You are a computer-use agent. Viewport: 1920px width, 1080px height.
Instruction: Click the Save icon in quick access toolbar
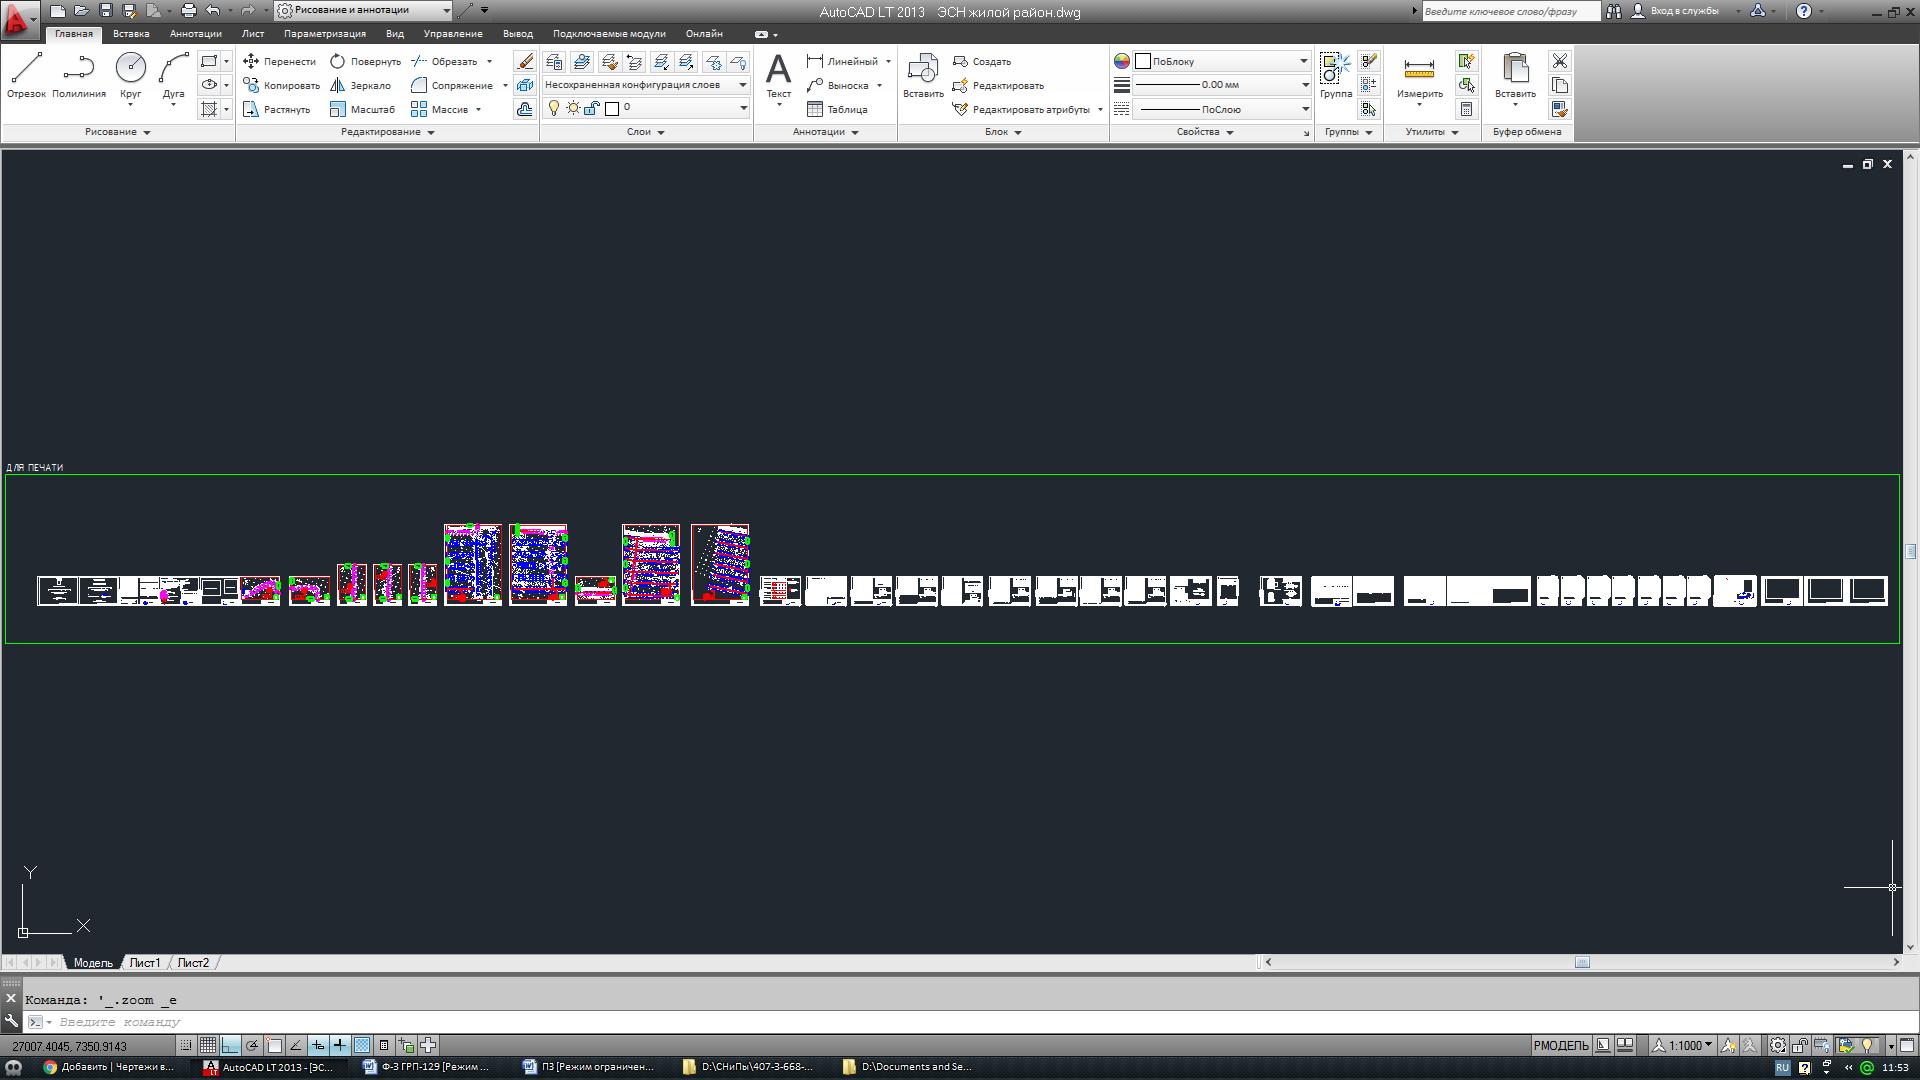point(106,11)
